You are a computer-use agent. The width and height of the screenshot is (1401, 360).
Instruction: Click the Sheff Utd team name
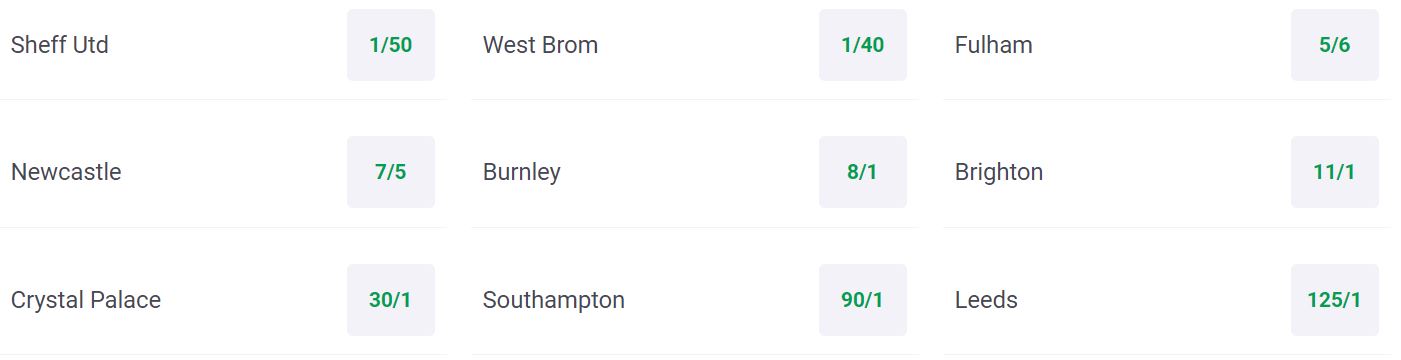60,45
